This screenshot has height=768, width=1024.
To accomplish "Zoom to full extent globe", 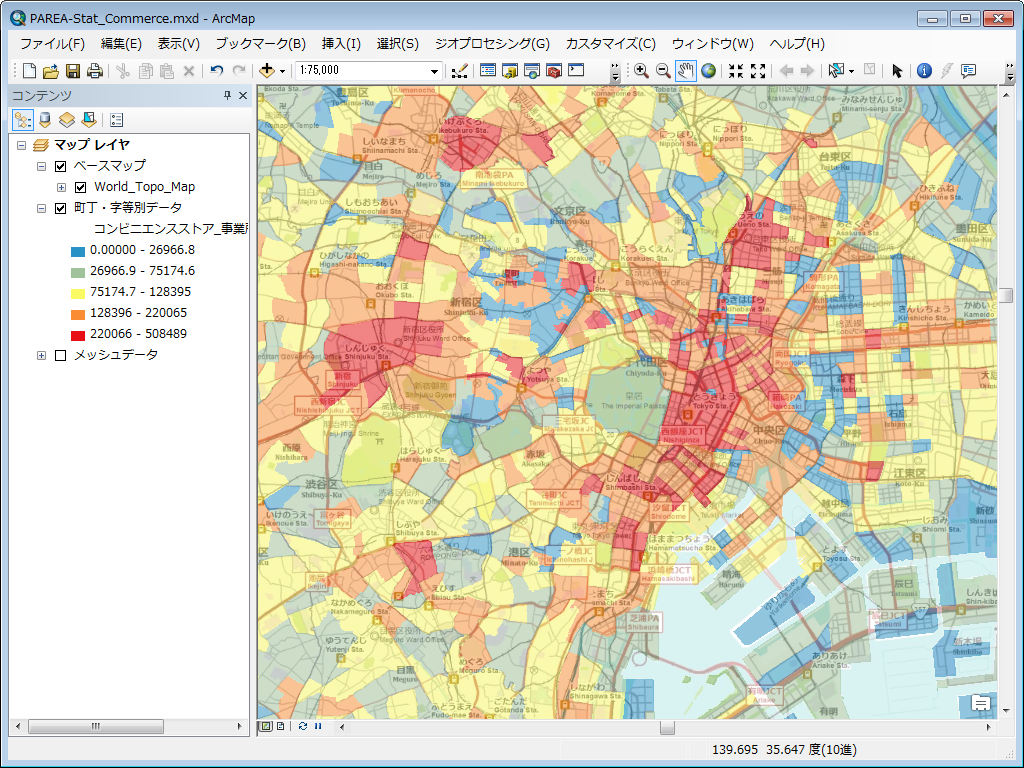I will (x=708, y=71).
